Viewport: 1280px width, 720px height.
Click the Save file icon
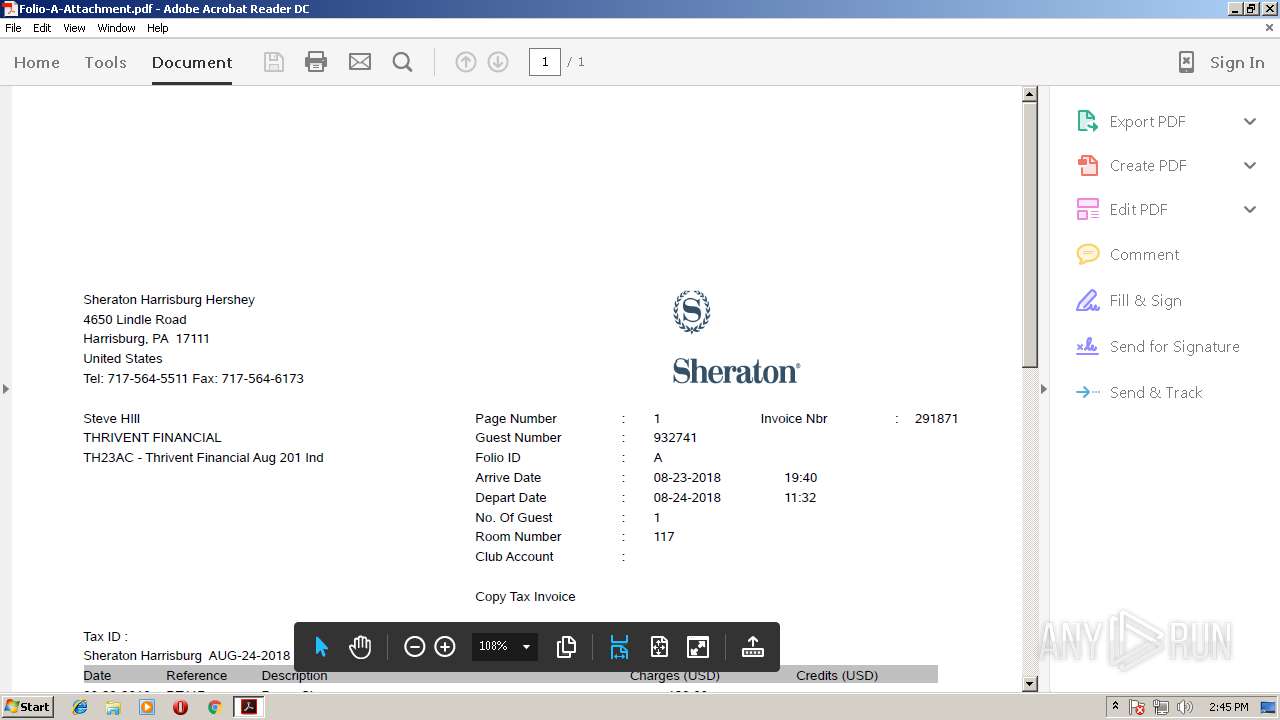click(x=273, y=62)
